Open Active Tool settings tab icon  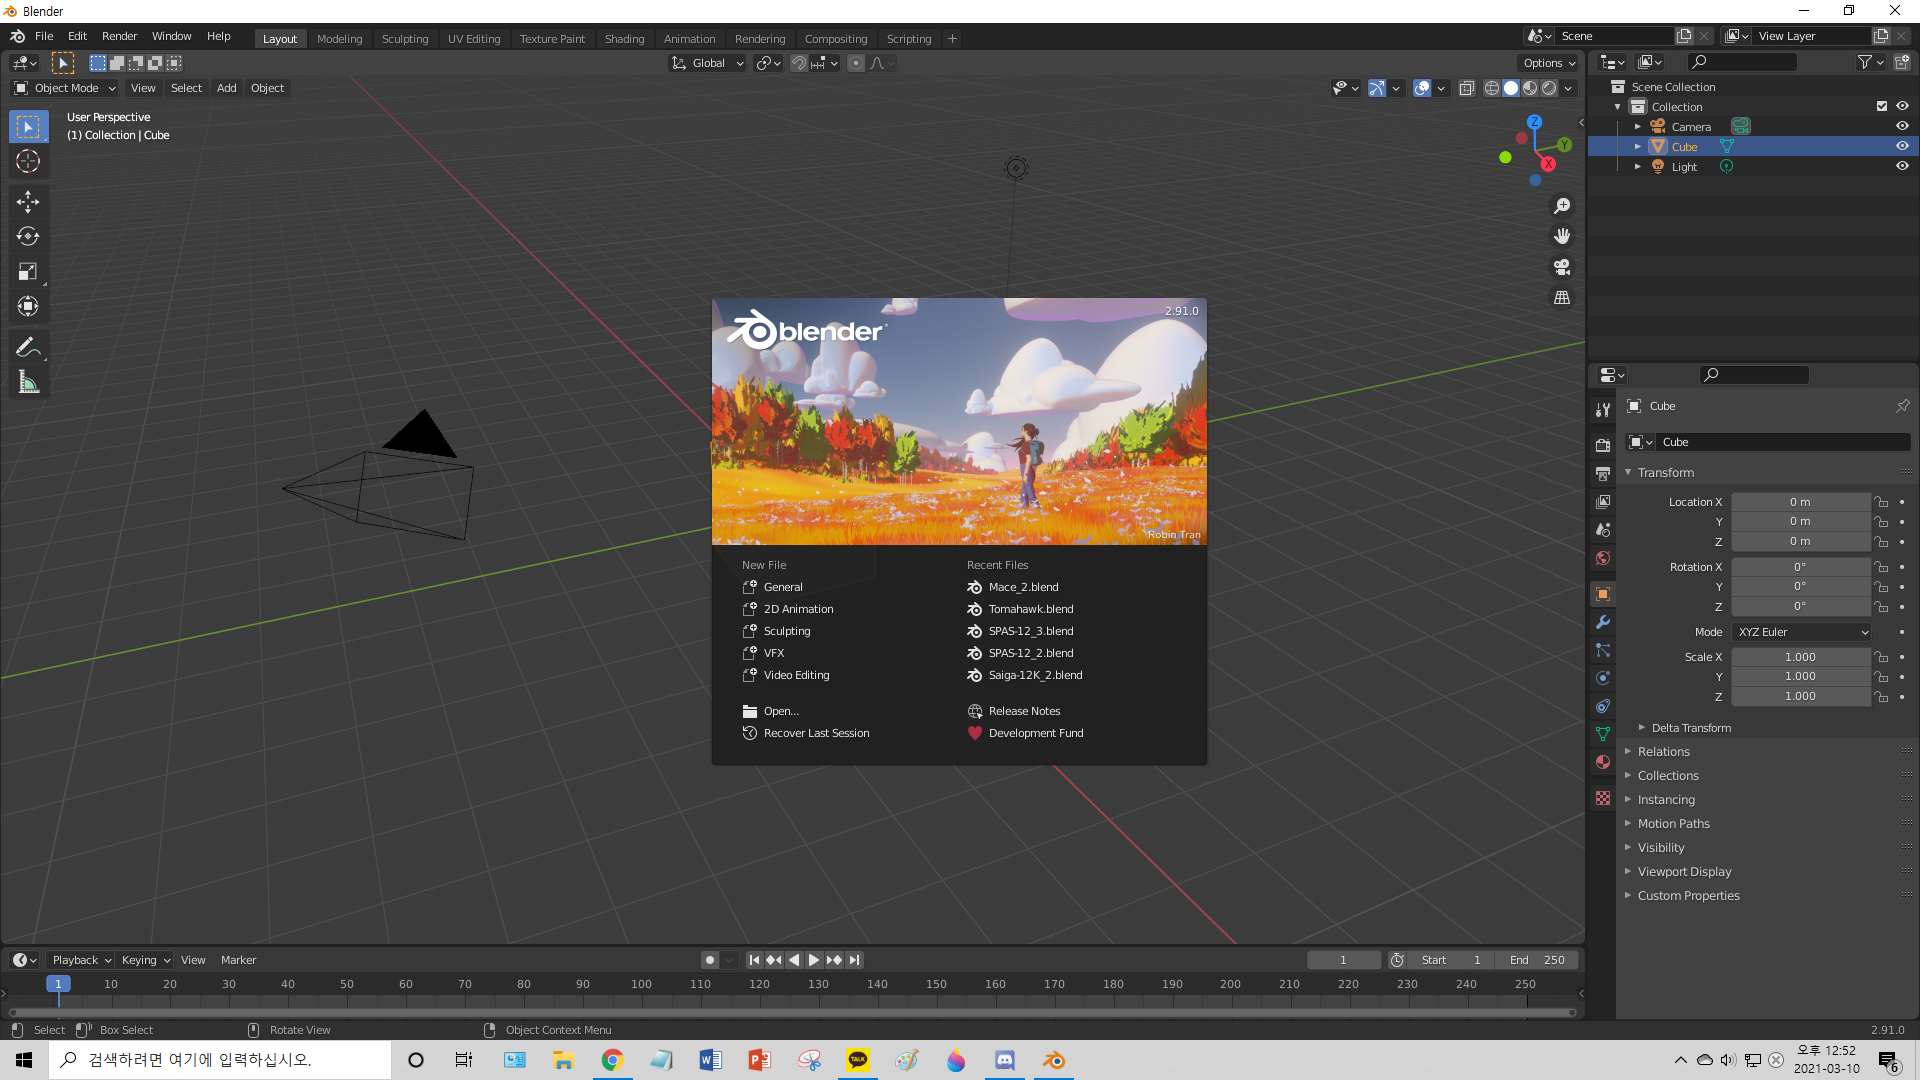coord(1603,410)
